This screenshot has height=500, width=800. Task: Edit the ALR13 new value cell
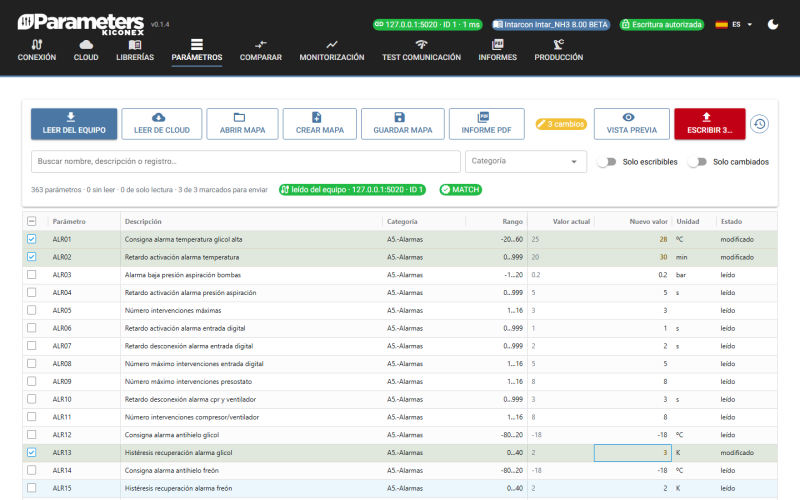[x=633, y=453]
